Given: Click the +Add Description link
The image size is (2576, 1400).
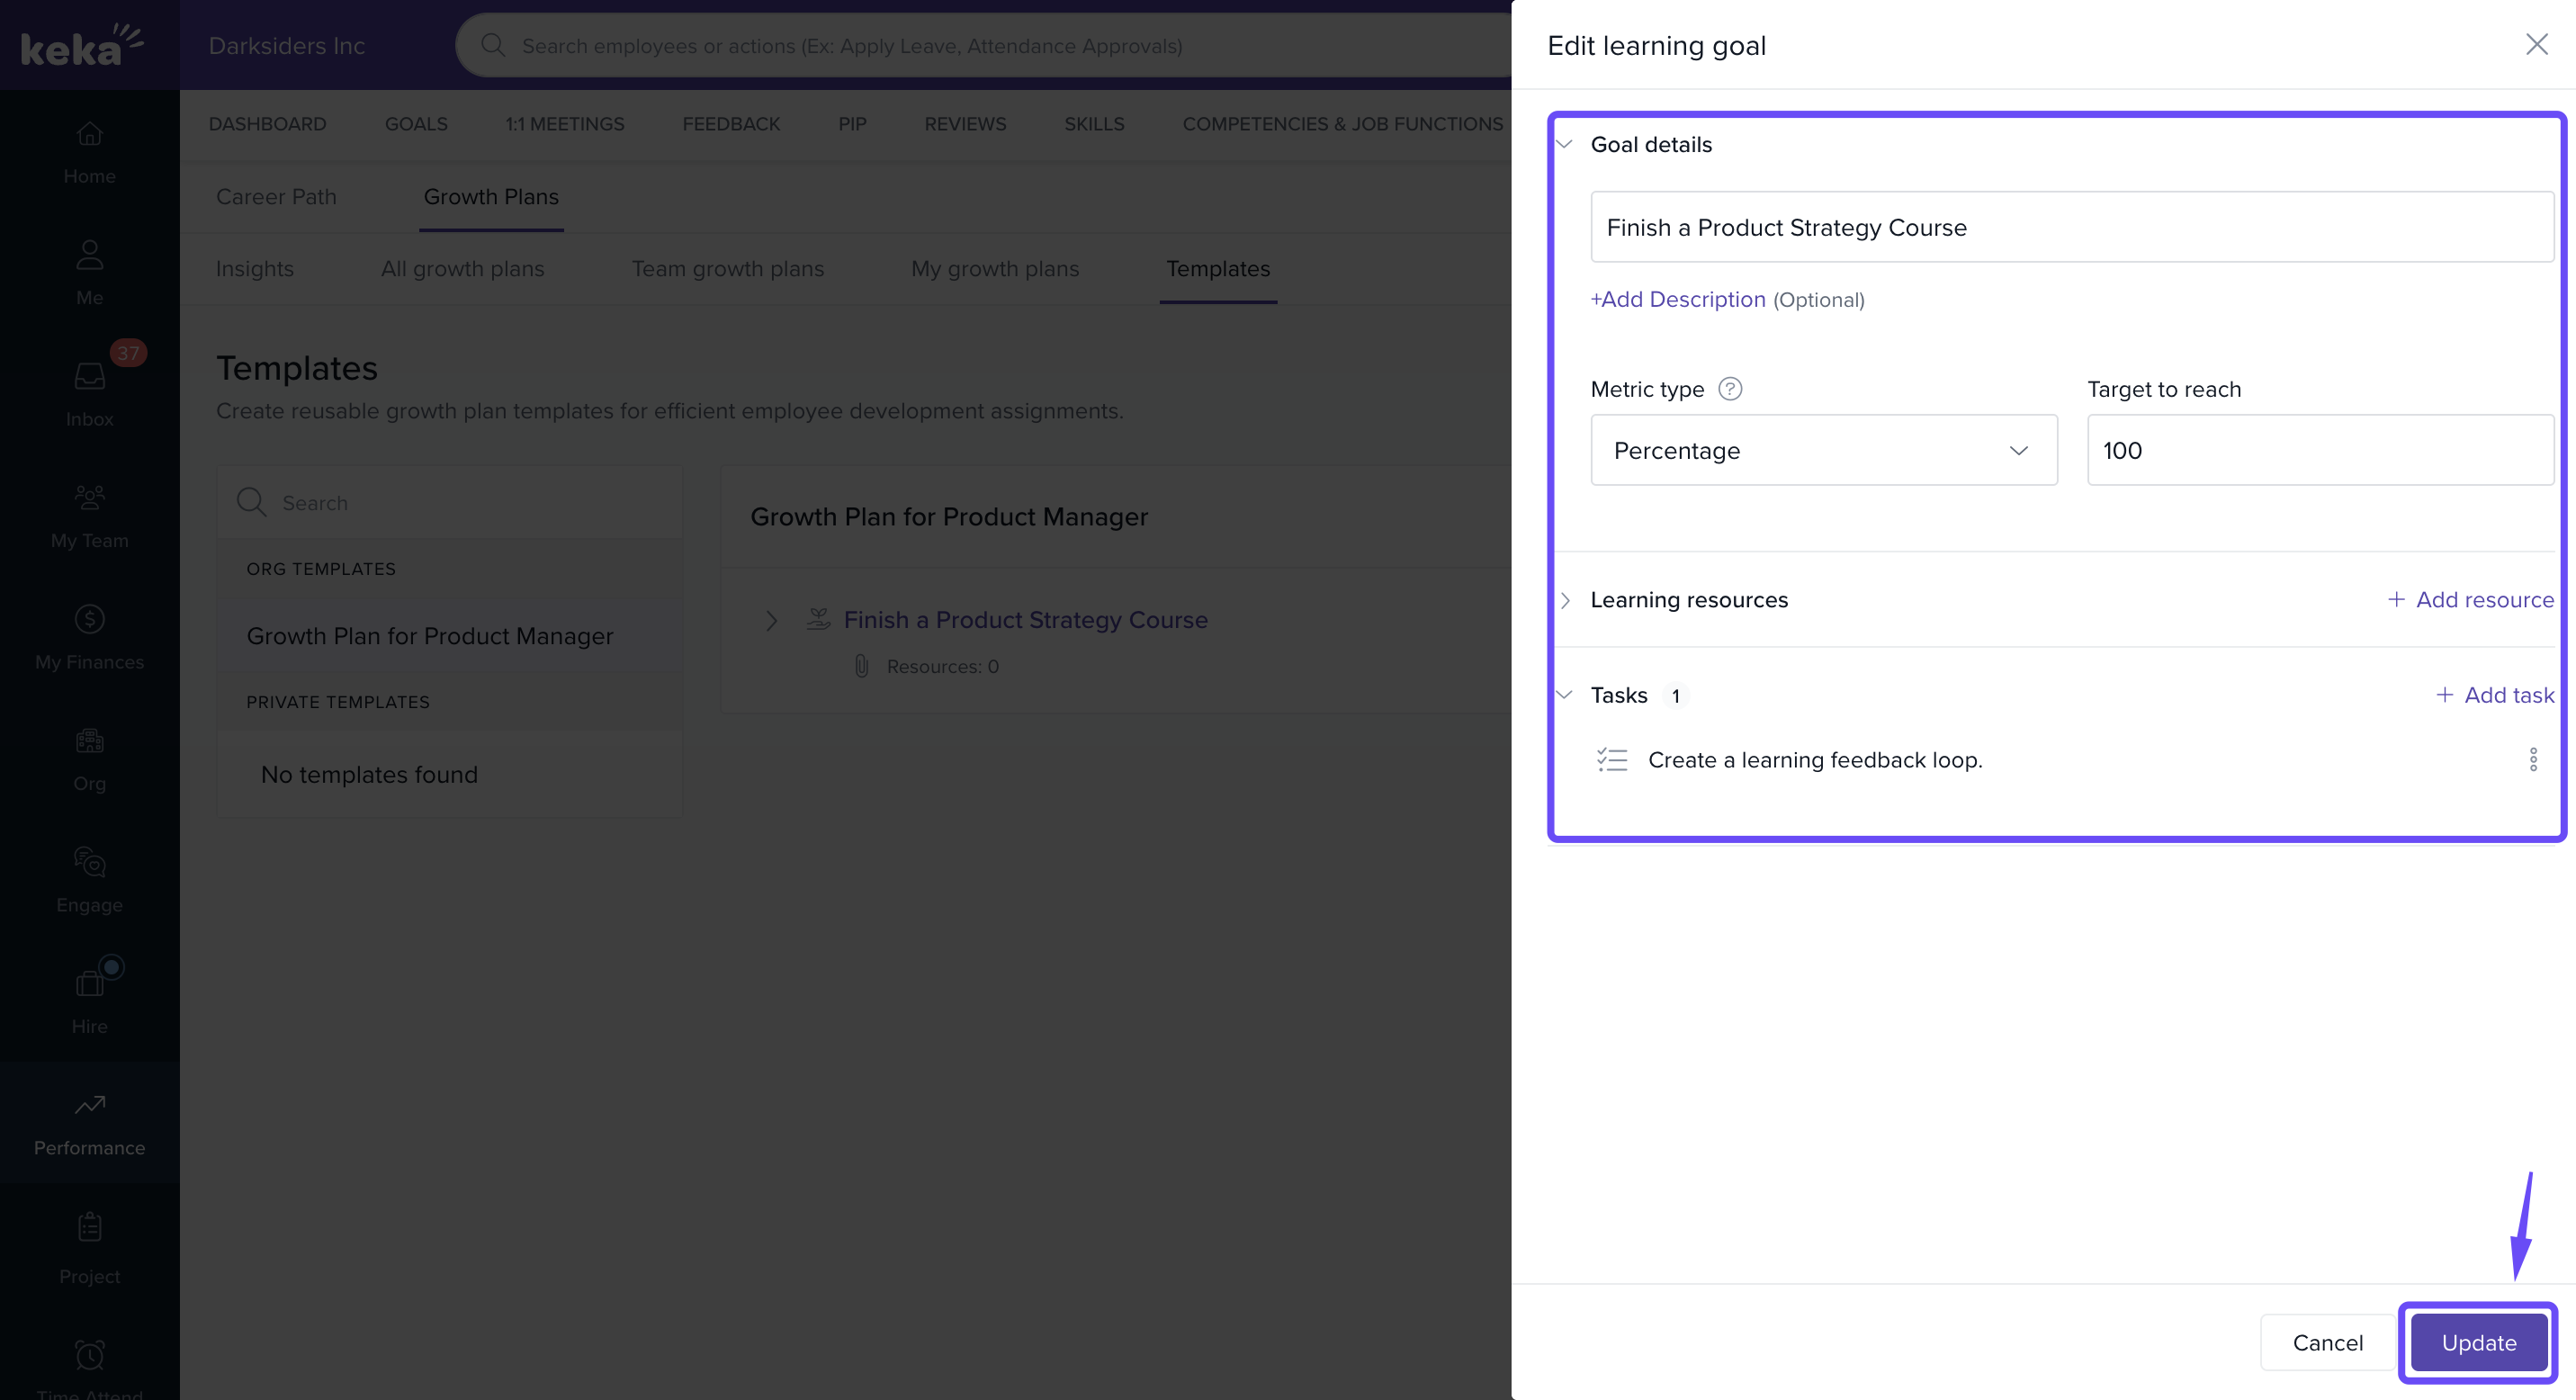Looking at the screenshot, I should (1677, 300).
